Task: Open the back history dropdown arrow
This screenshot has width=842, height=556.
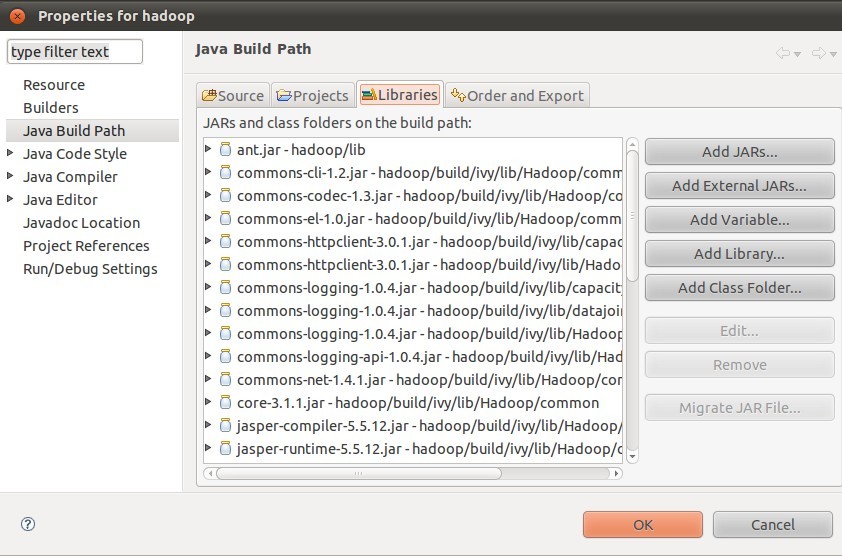Action: pos(797,54)
